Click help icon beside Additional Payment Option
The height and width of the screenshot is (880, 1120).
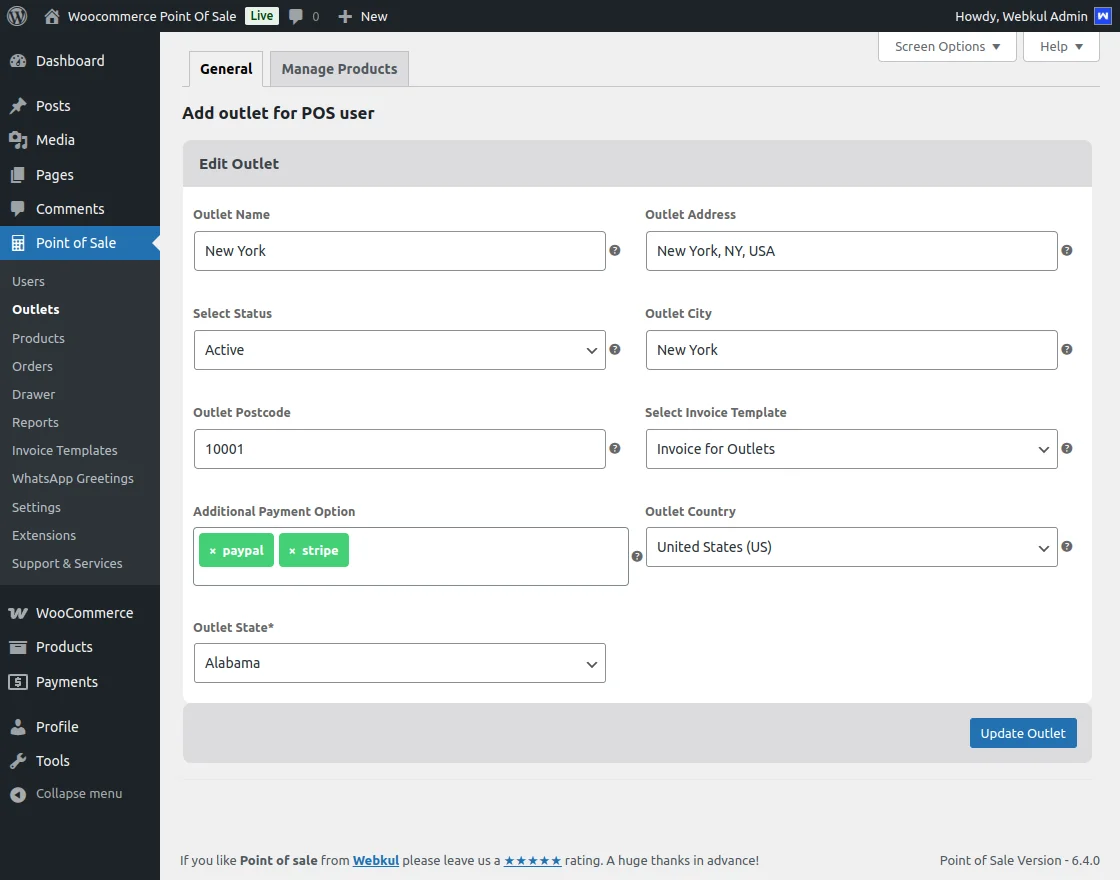(637, 556)
